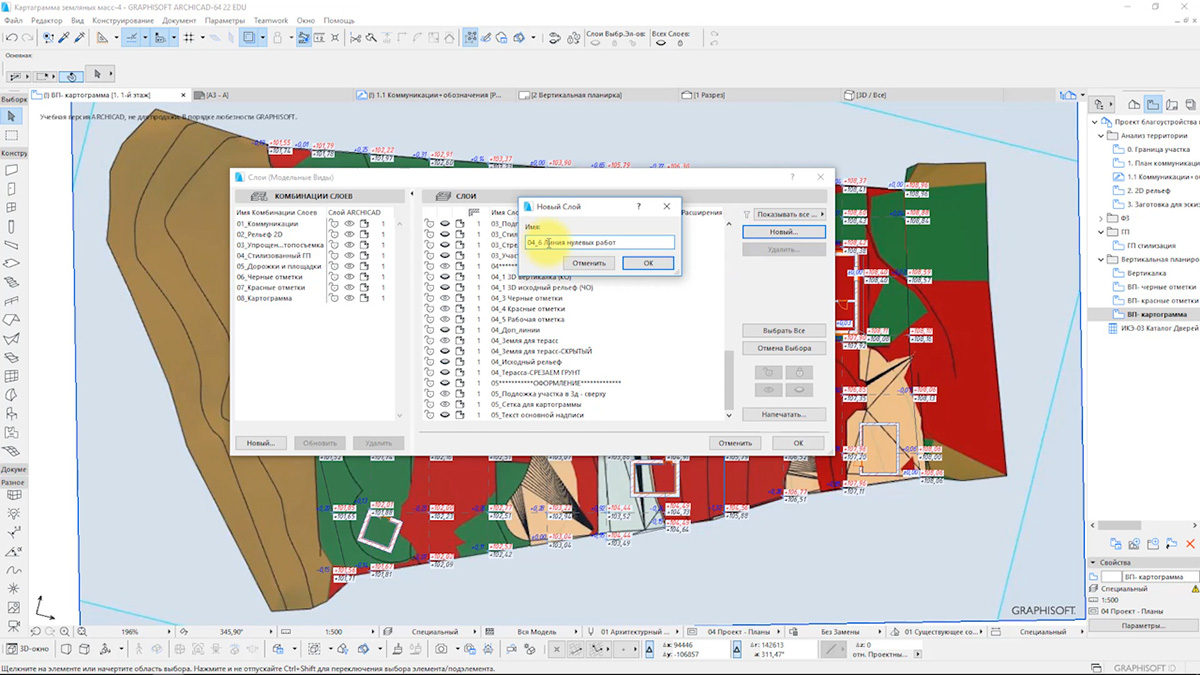Viewport: 1200px width, 675px height.
Task: Click the Undo arrow in the toolbar
Action: [11, 38]
